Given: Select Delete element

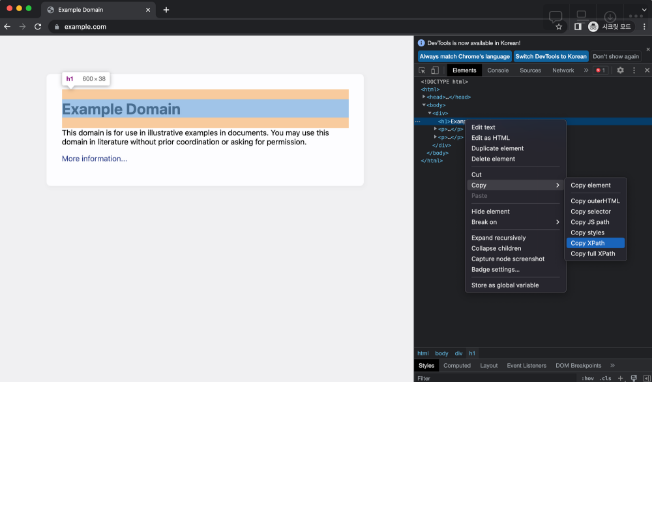Looking at the screenshot, I should pyautogui.click(x=516, y=159).
